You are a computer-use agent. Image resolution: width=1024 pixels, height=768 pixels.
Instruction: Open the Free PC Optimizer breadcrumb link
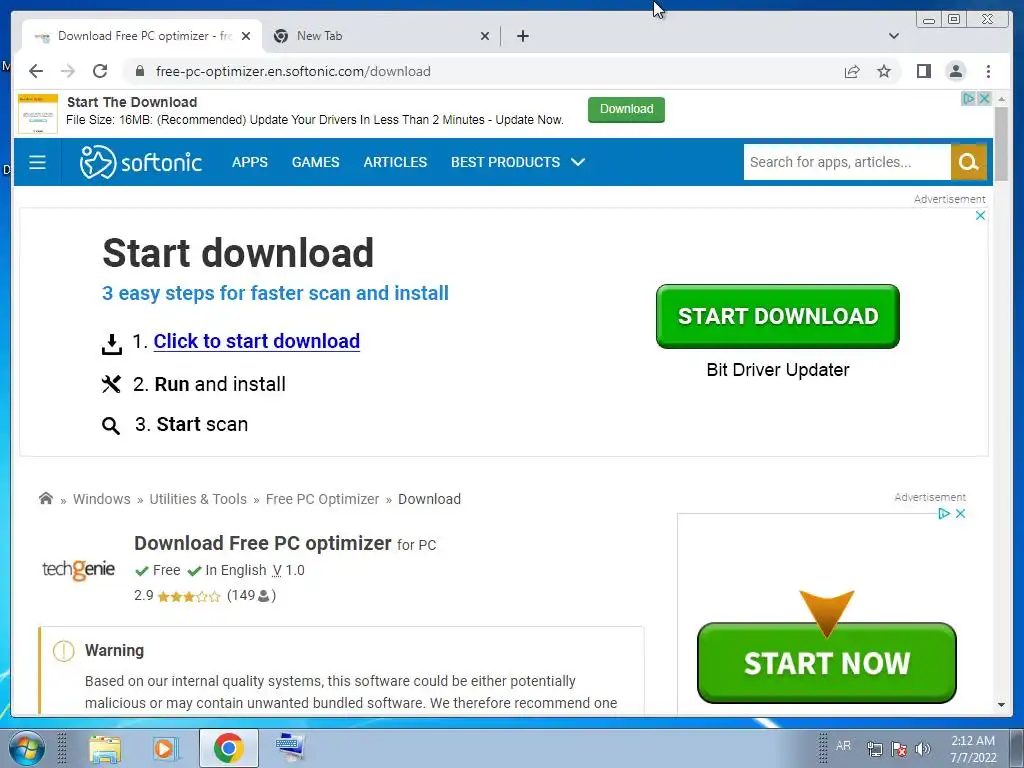[322, 499]
